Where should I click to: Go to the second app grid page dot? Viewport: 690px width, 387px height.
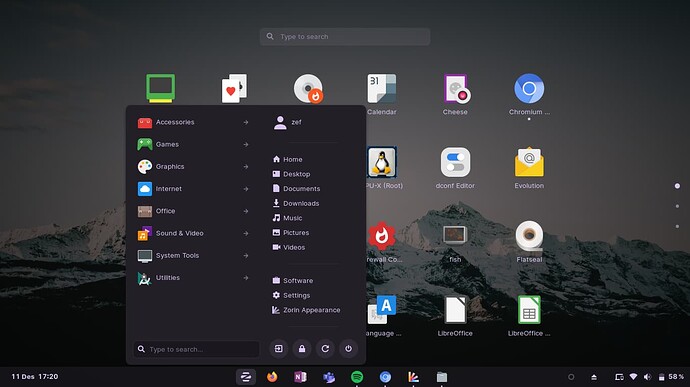click(677, 206)
